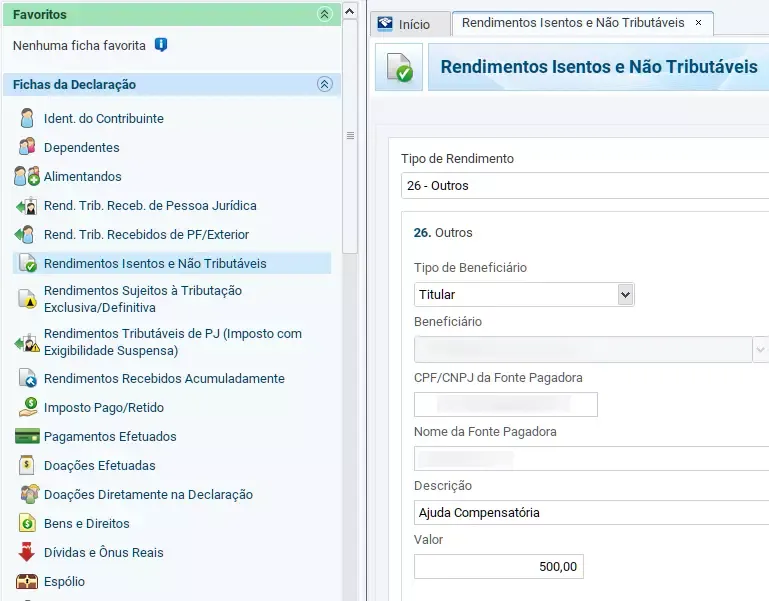Image resolution: width=769 pixels, height=601 pixels.
Task: Open Imposto Pago/Retido ficha
Action: tap(103, 407)
